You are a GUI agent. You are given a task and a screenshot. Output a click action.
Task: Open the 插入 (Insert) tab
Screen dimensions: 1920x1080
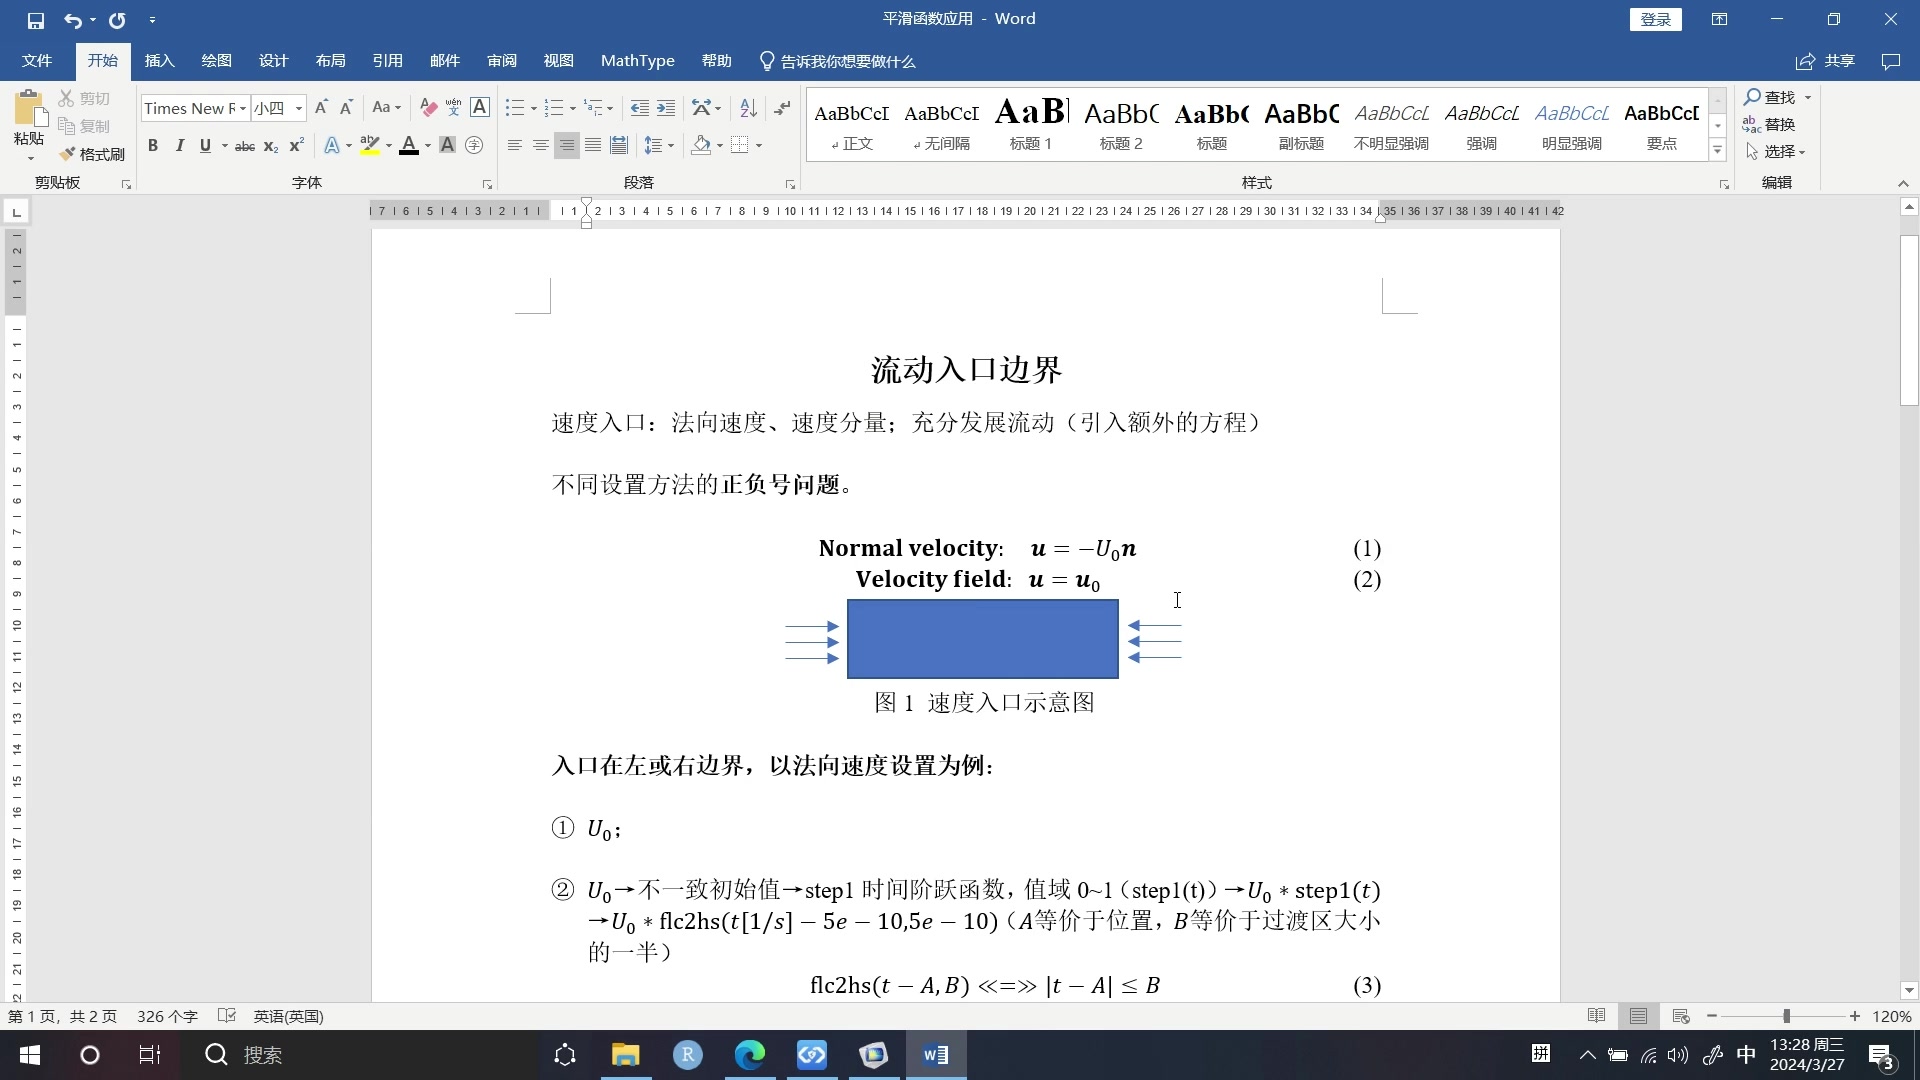(x=158, y=60)
